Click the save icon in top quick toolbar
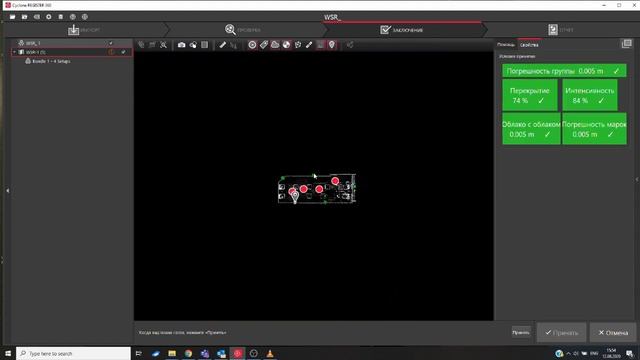Image resolution: width=640 pixels, height=360 pixels. [61, 17]
